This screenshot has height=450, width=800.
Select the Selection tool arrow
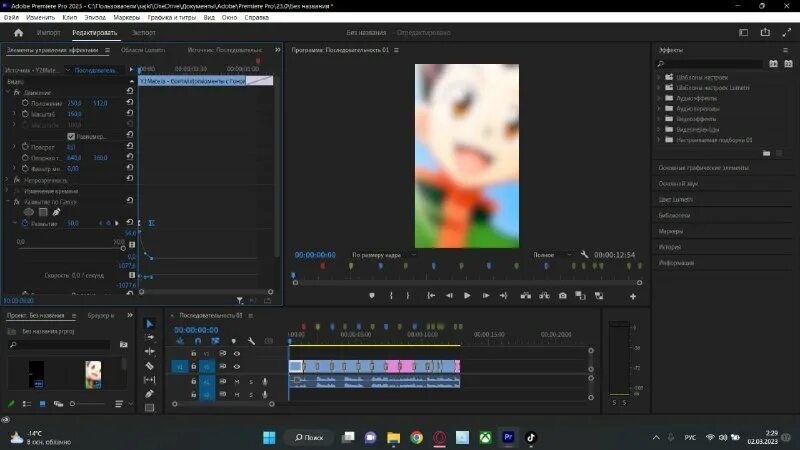coord(149,323)
